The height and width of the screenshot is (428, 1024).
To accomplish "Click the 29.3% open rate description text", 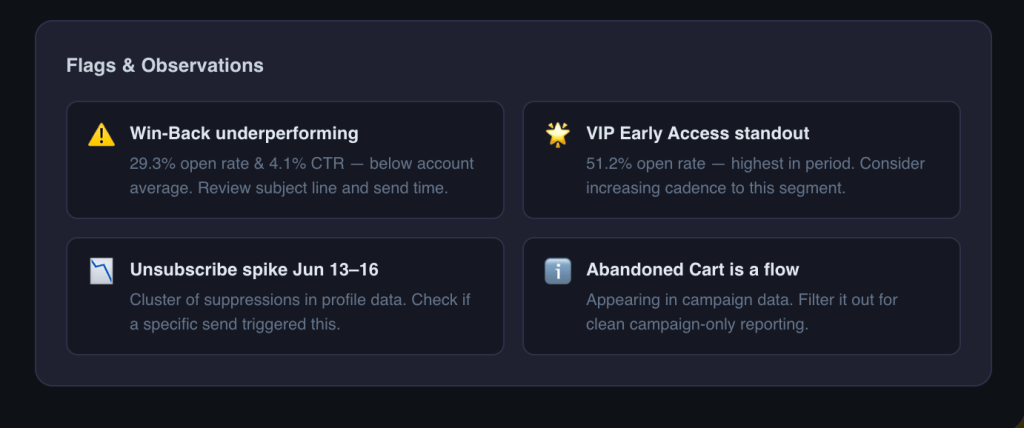I will (x=302, y=176).
